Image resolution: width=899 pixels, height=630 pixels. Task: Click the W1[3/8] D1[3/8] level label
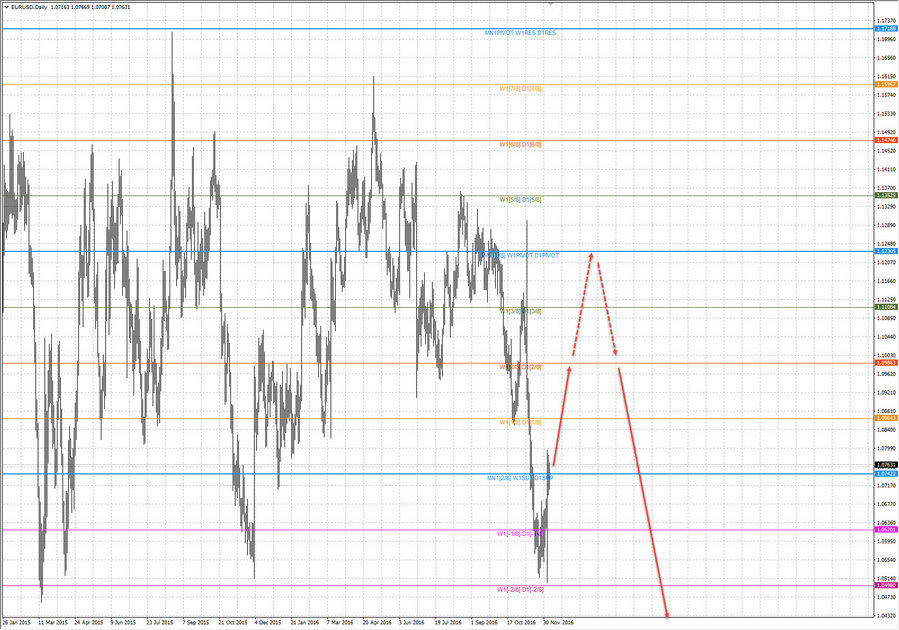pyautogui.click(x=524, y=310)
